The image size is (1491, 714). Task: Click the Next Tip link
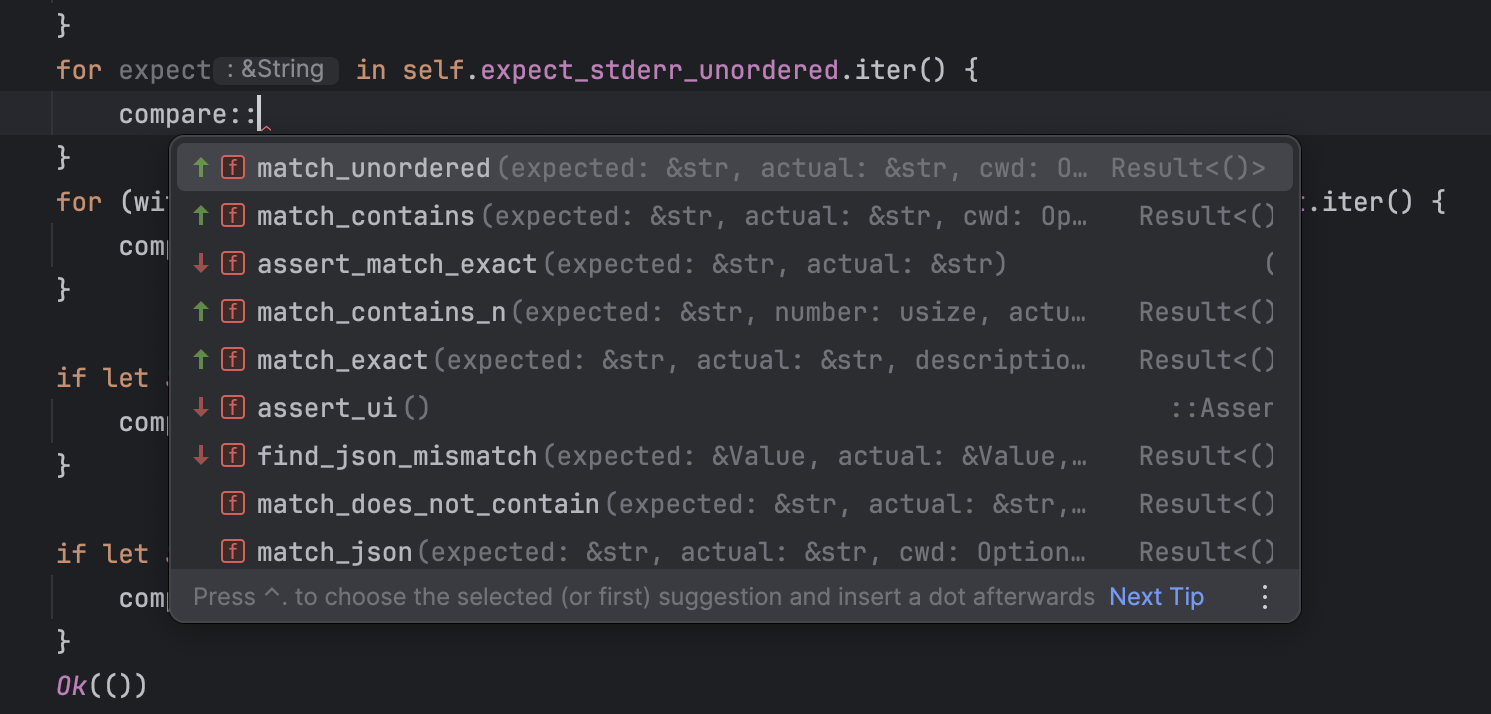(x=1156, y=596)
